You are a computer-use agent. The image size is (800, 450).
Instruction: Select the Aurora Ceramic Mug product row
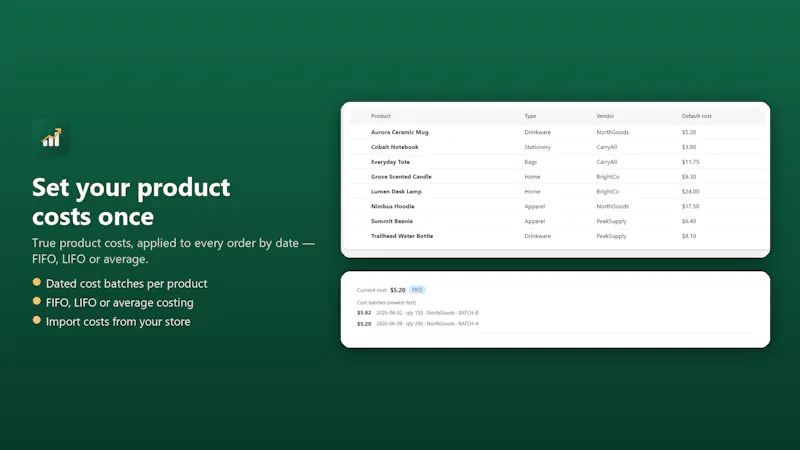pos(557,132)
